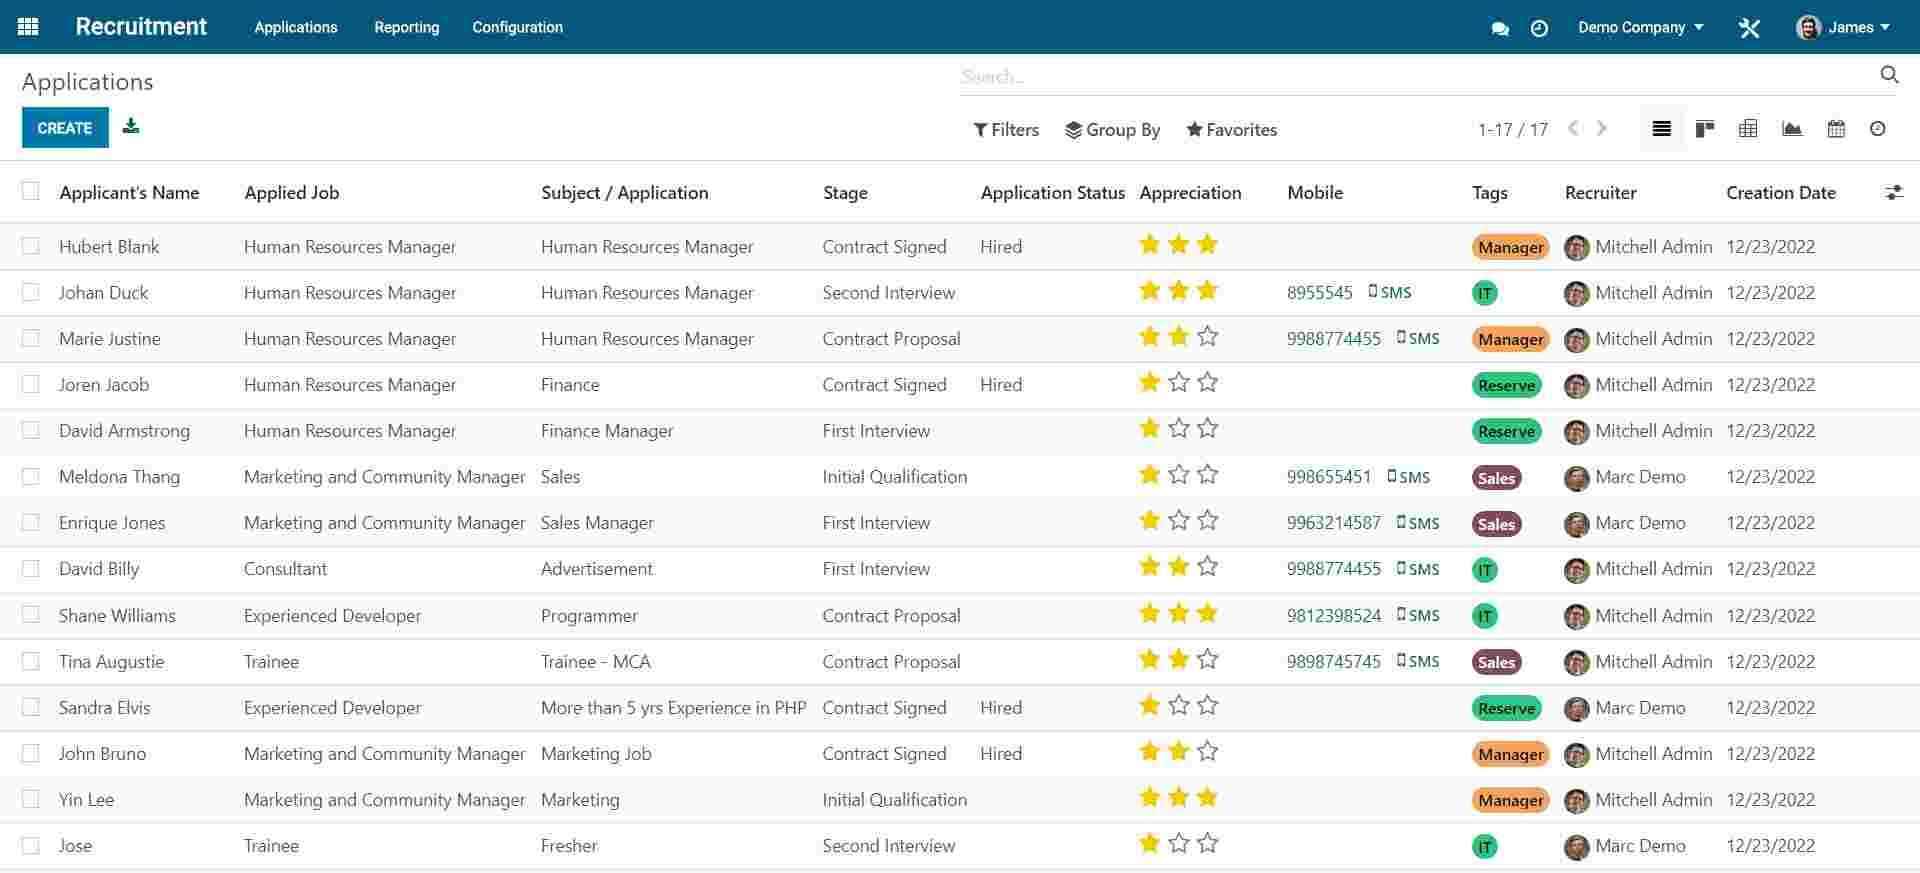Image resolution: width=1920 pixels, height=873 pixels.
Task: Switch to pivot table view
Action: [1748, 129]
